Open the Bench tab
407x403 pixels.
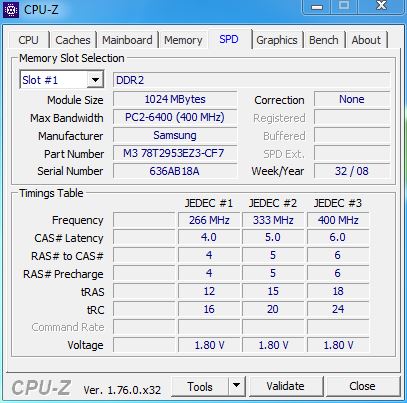323,40
